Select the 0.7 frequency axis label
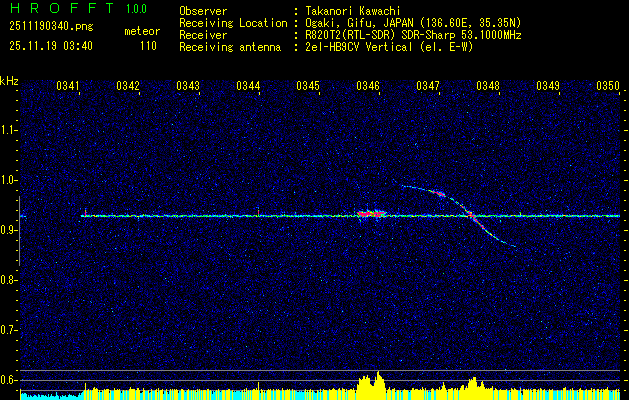Image resolution: width=629 pixels, height=400 pixels. [9, 329]
